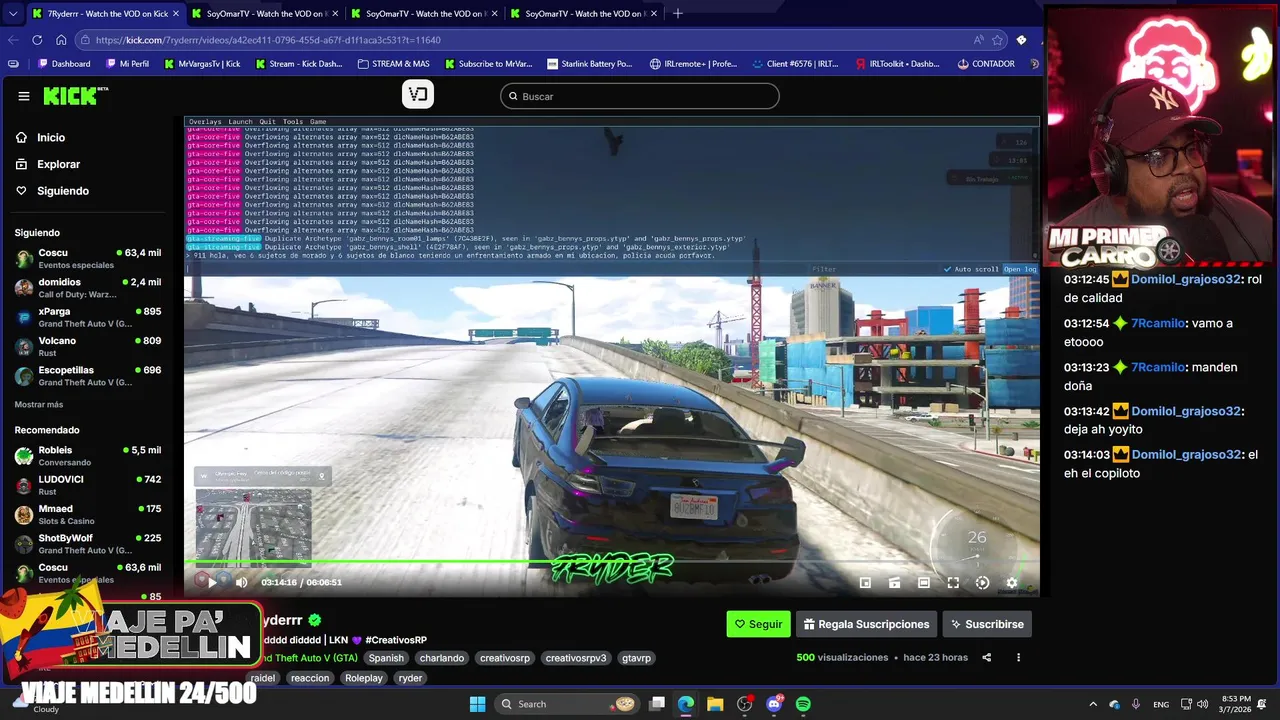1280x720 pixels.
Task: Select the reaccion tag
Action: (x=309, y=678)
